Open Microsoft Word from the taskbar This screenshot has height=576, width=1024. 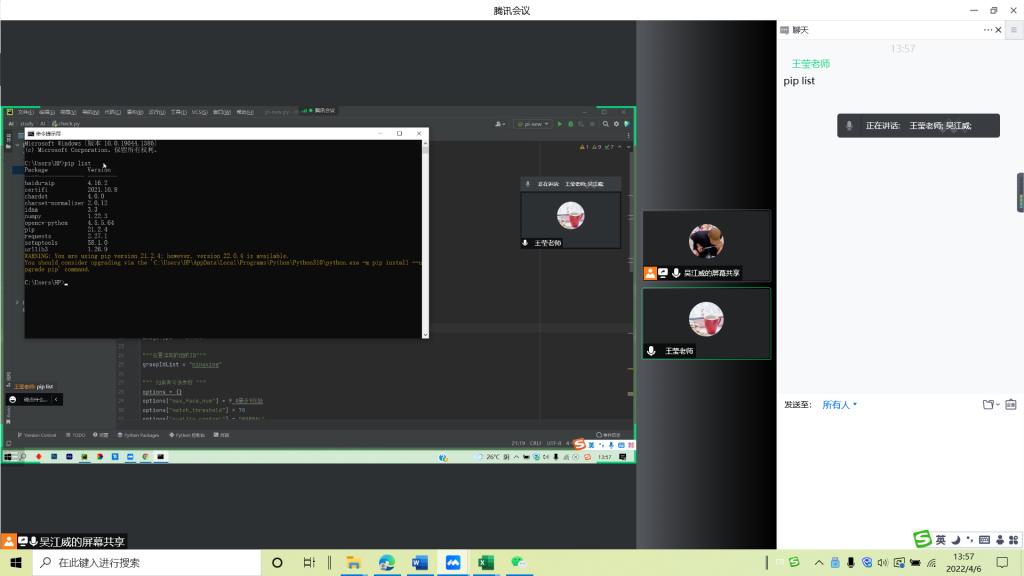419,563
